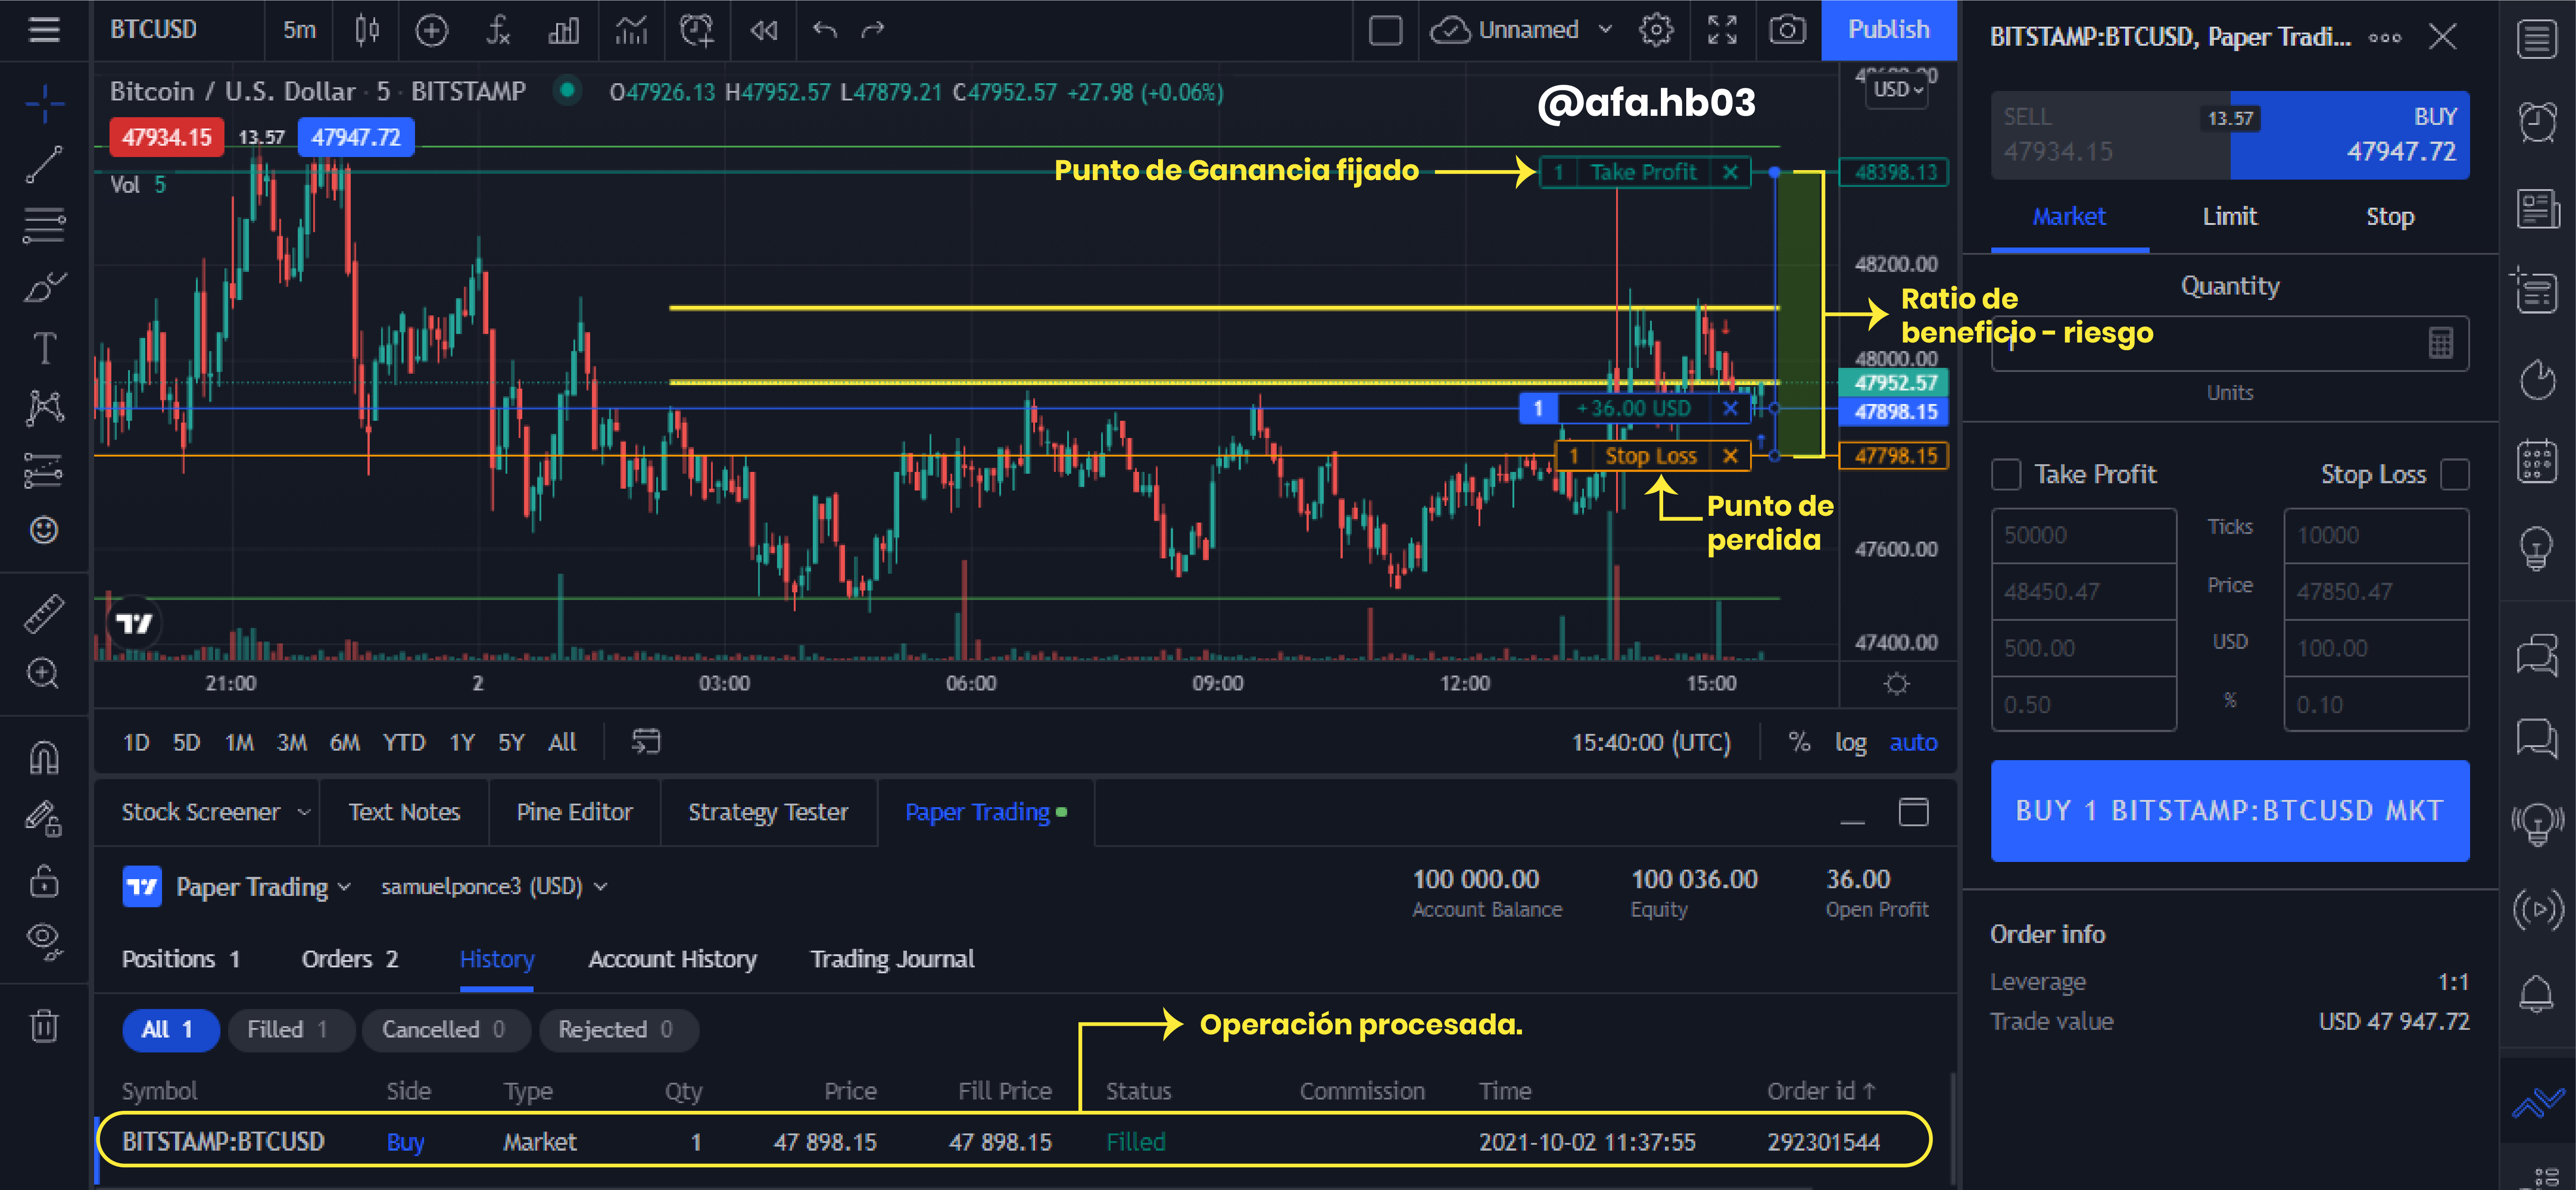Open the samuelponce3 (USD) account dropdown
2576x1190 pixels.
coord(494,887)
